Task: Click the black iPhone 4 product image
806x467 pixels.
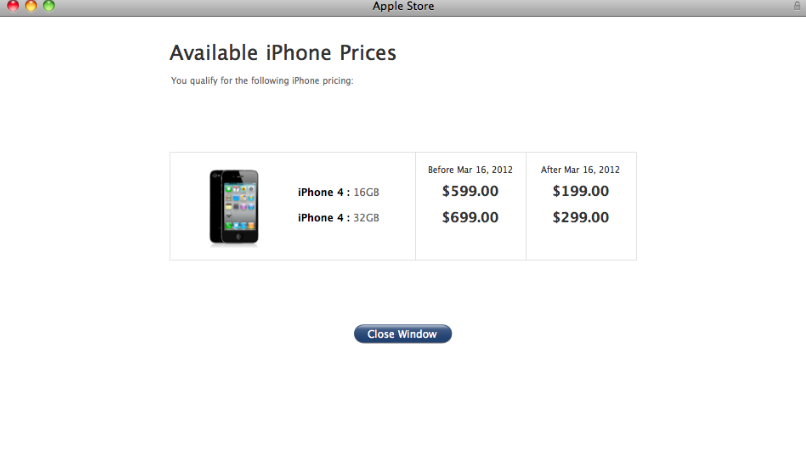Action: 234,207
